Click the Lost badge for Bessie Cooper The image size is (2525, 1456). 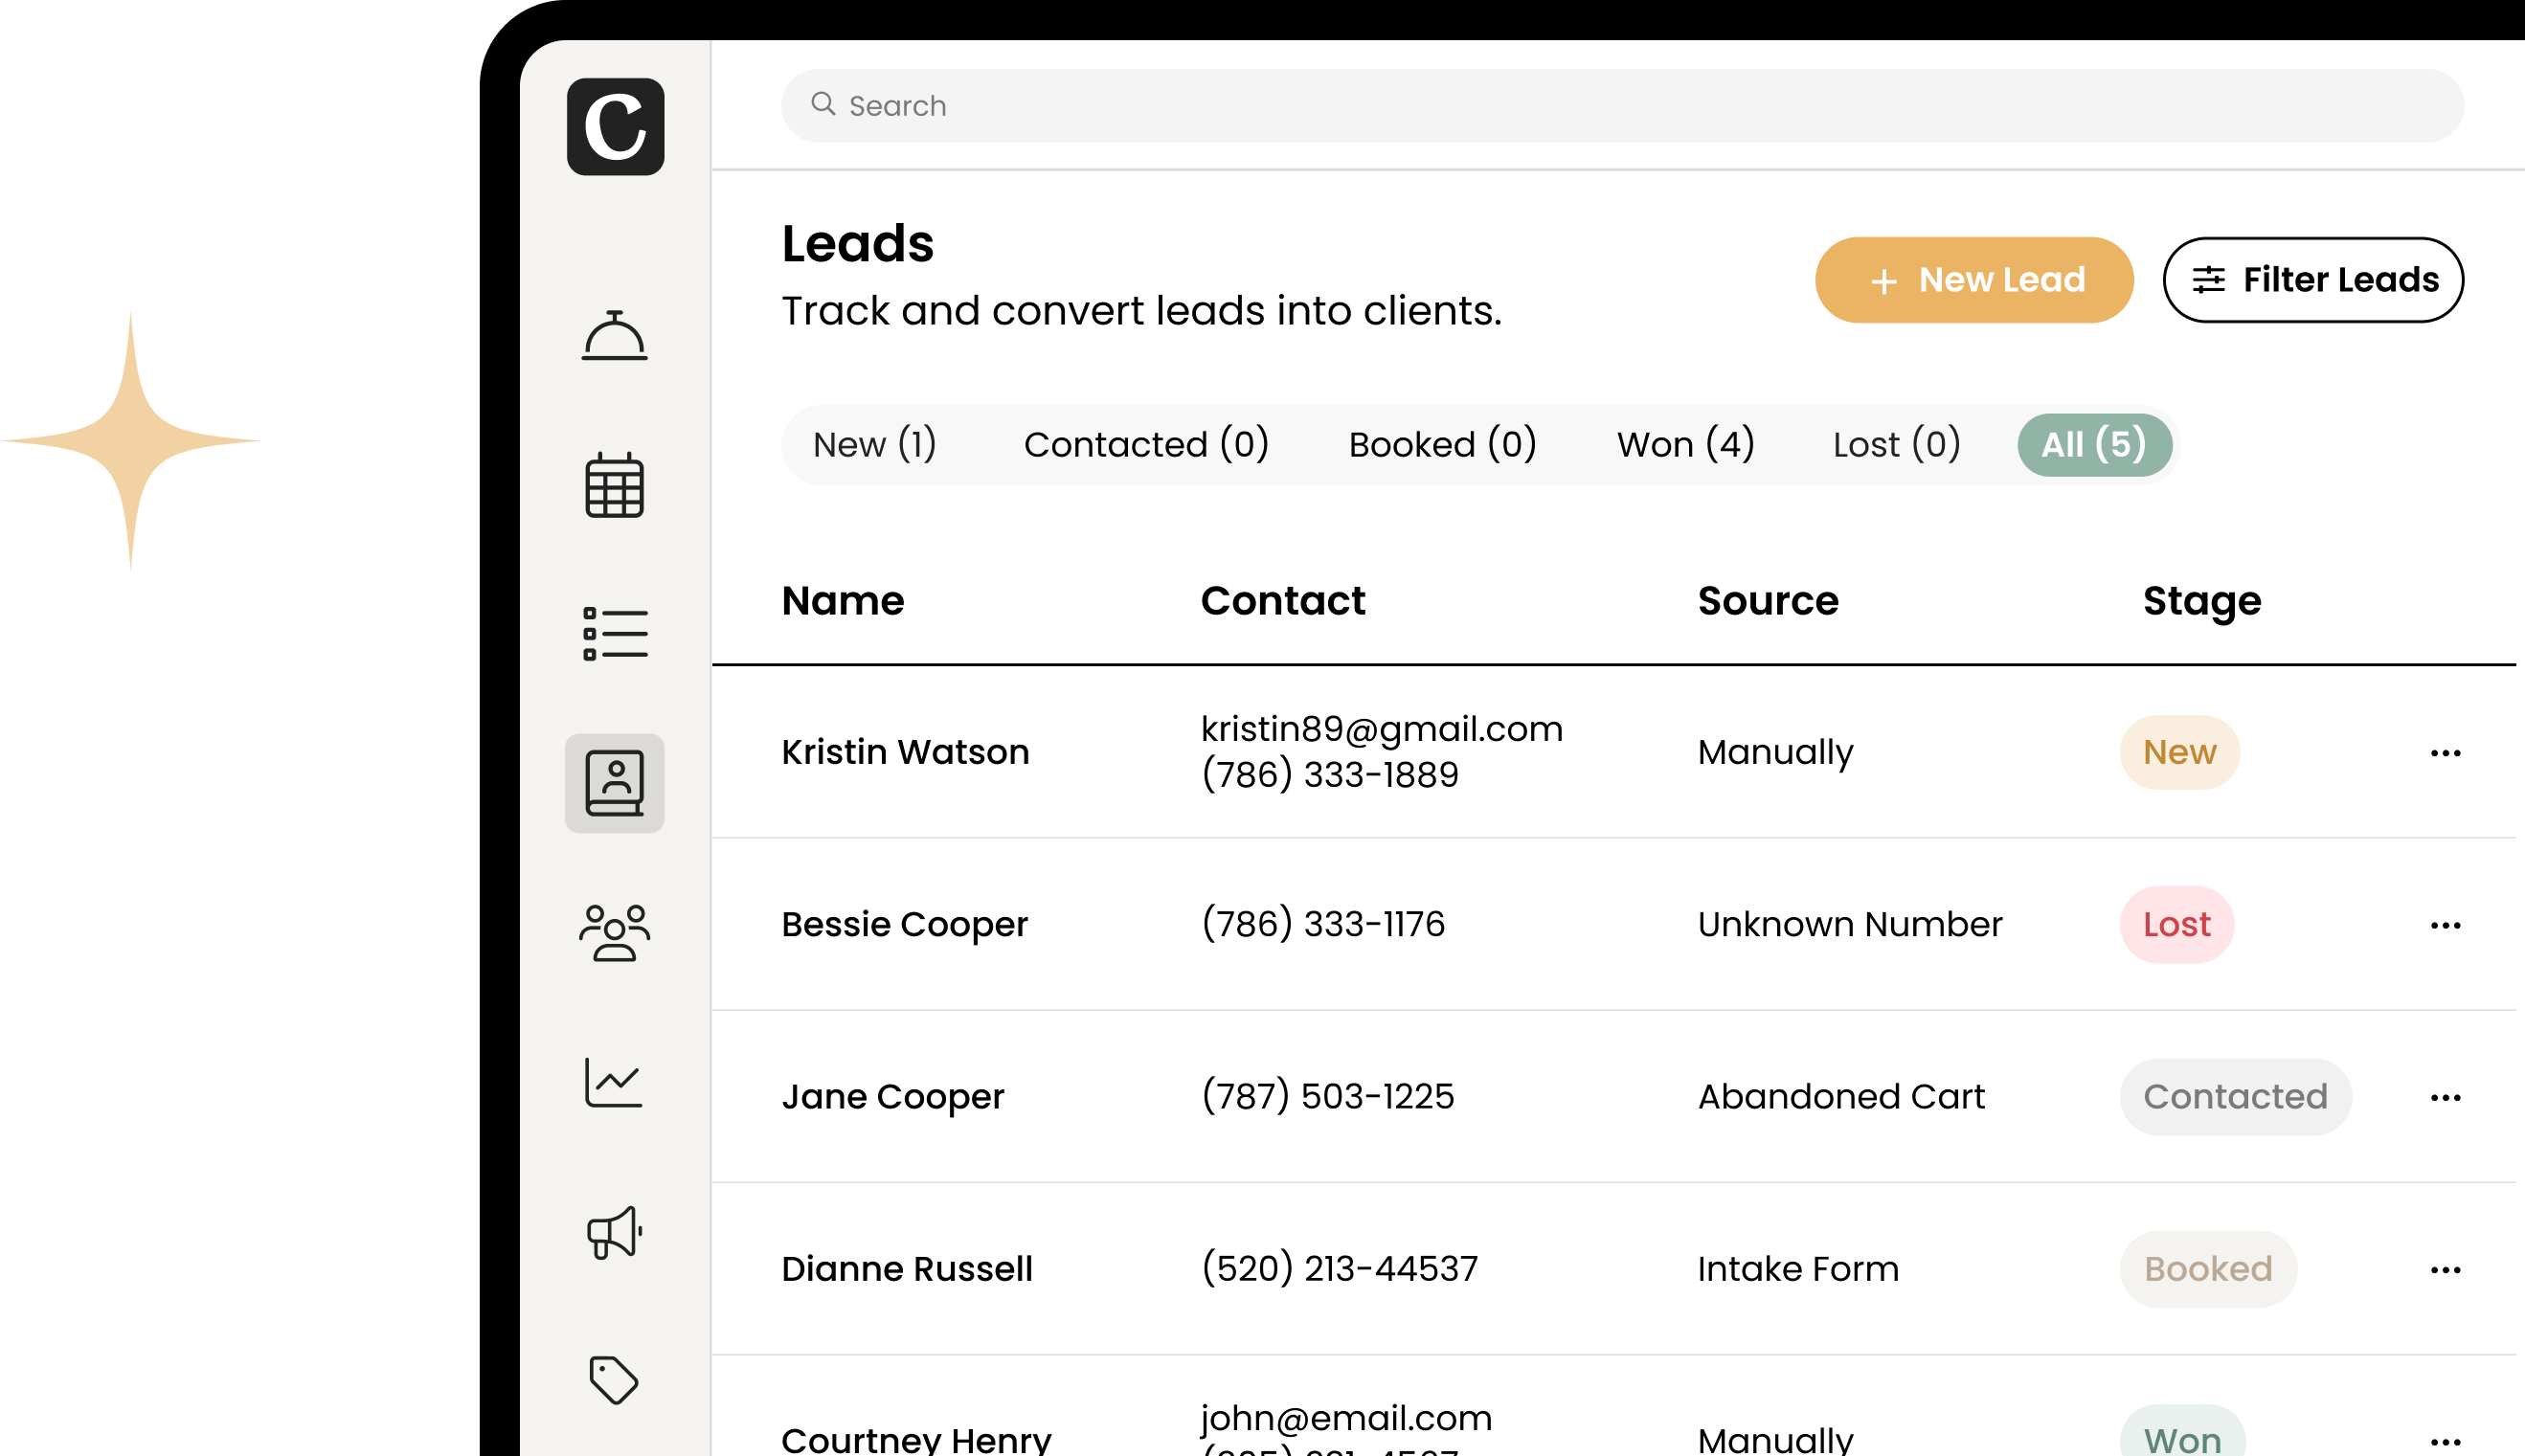click(x=2176, y=924)
